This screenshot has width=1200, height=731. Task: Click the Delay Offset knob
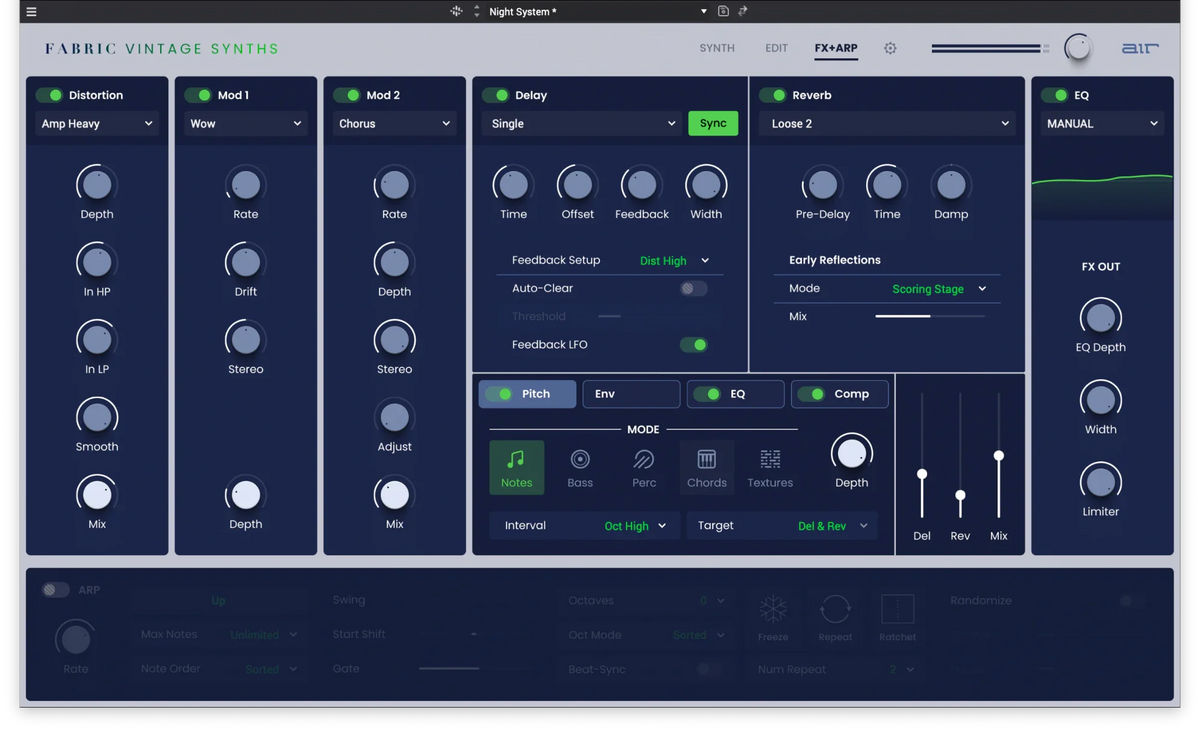[577, 184]
